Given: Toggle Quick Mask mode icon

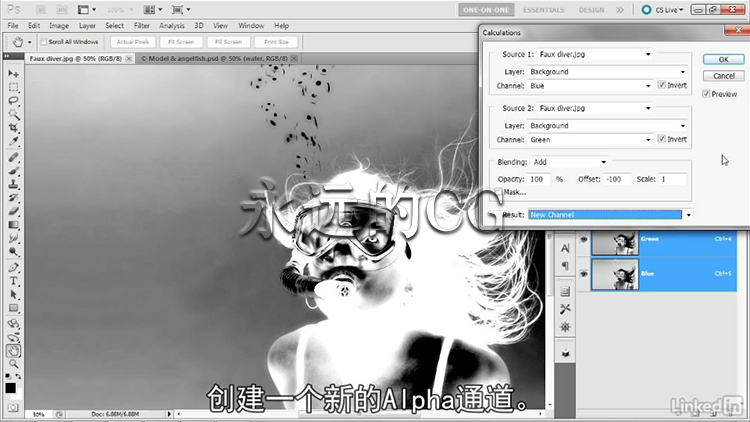Looking at the screenshot, I should click(x=13, y=408).
